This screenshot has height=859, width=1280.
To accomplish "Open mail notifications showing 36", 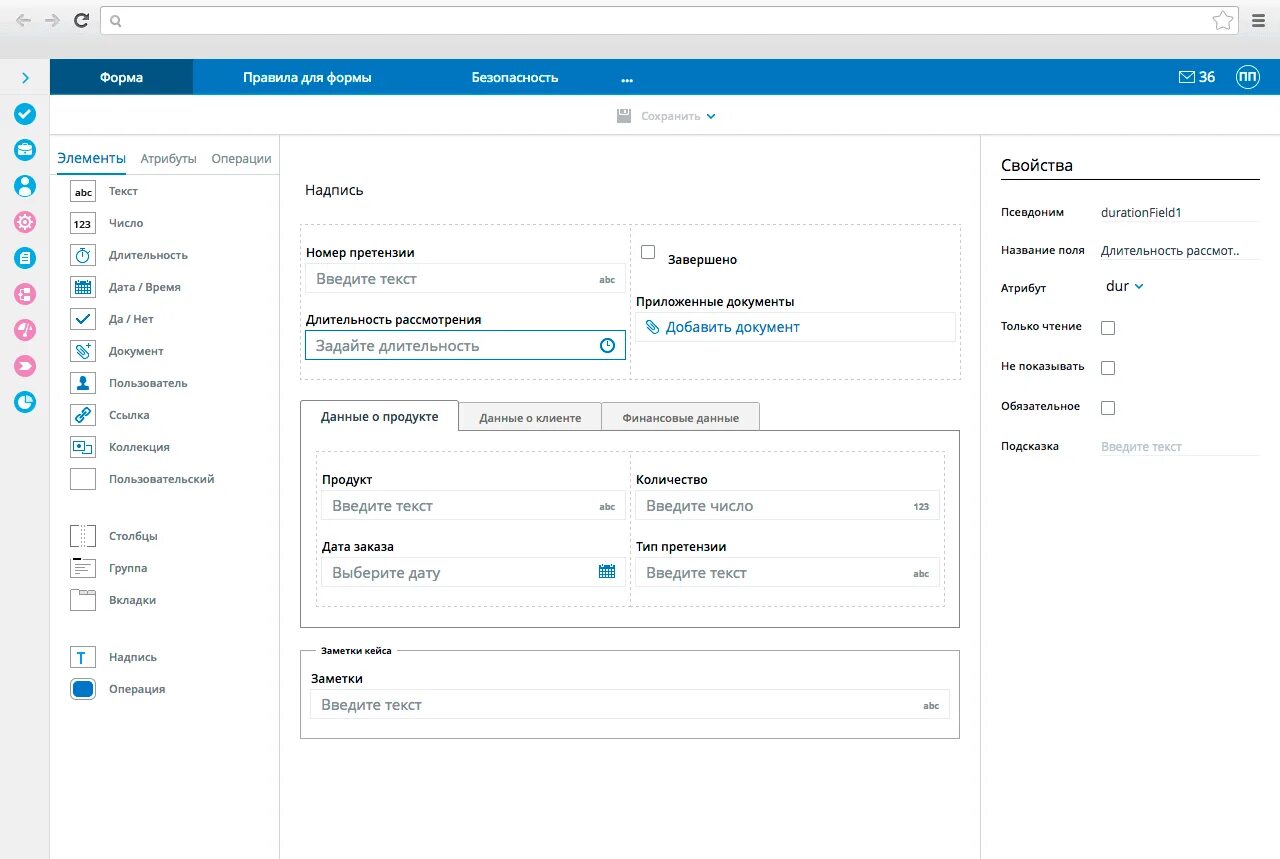I will (x=1197, y=77).
